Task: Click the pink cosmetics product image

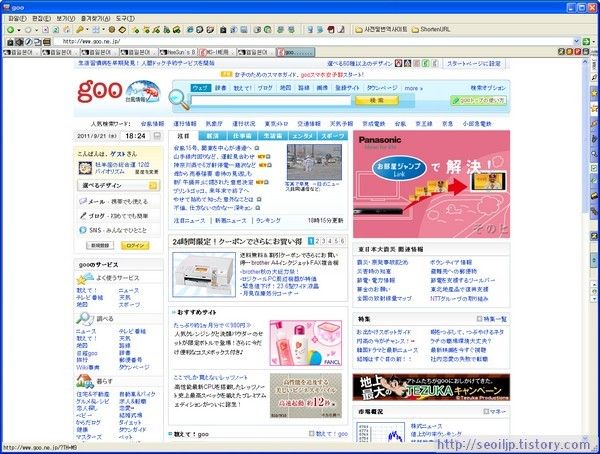Action: click(x=306, y=343)
